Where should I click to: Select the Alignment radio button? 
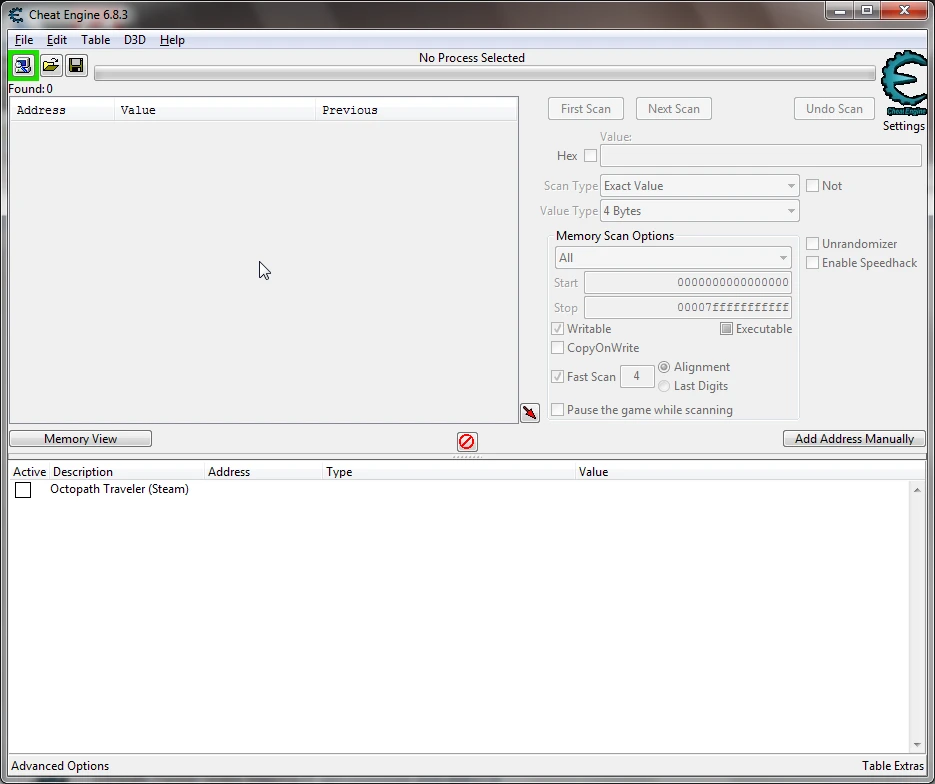coord(664,367)
